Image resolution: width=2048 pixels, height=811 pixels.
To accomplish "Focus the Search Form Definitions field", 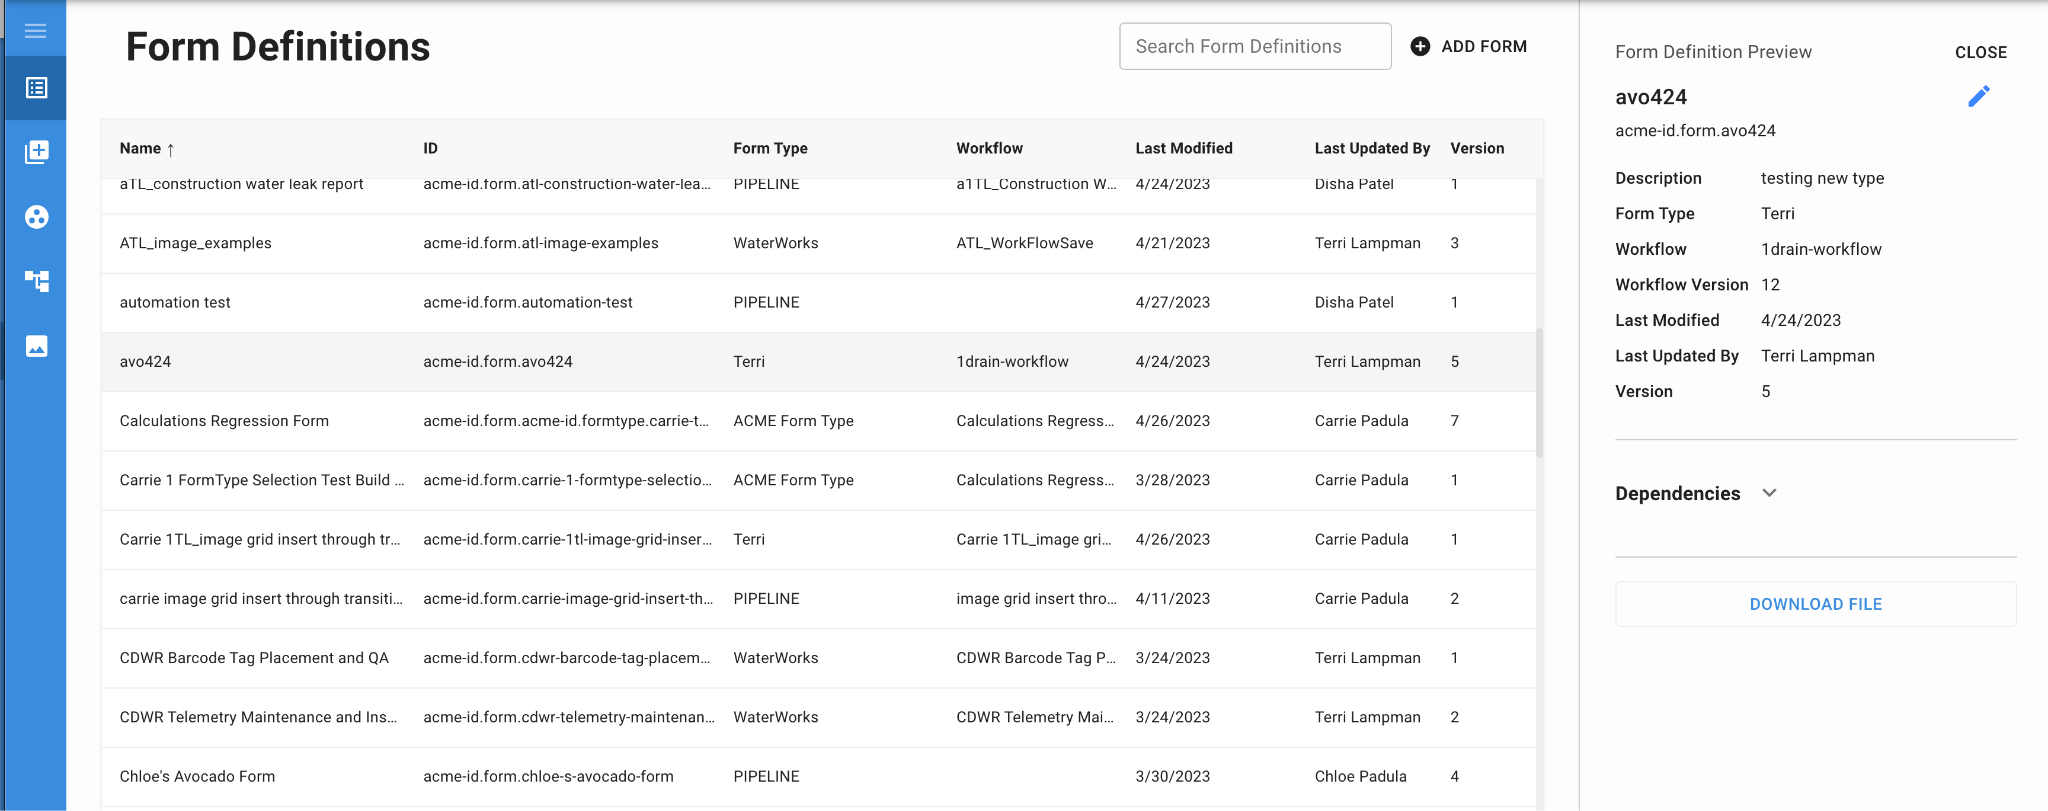I will click(x=1254, y=46).
